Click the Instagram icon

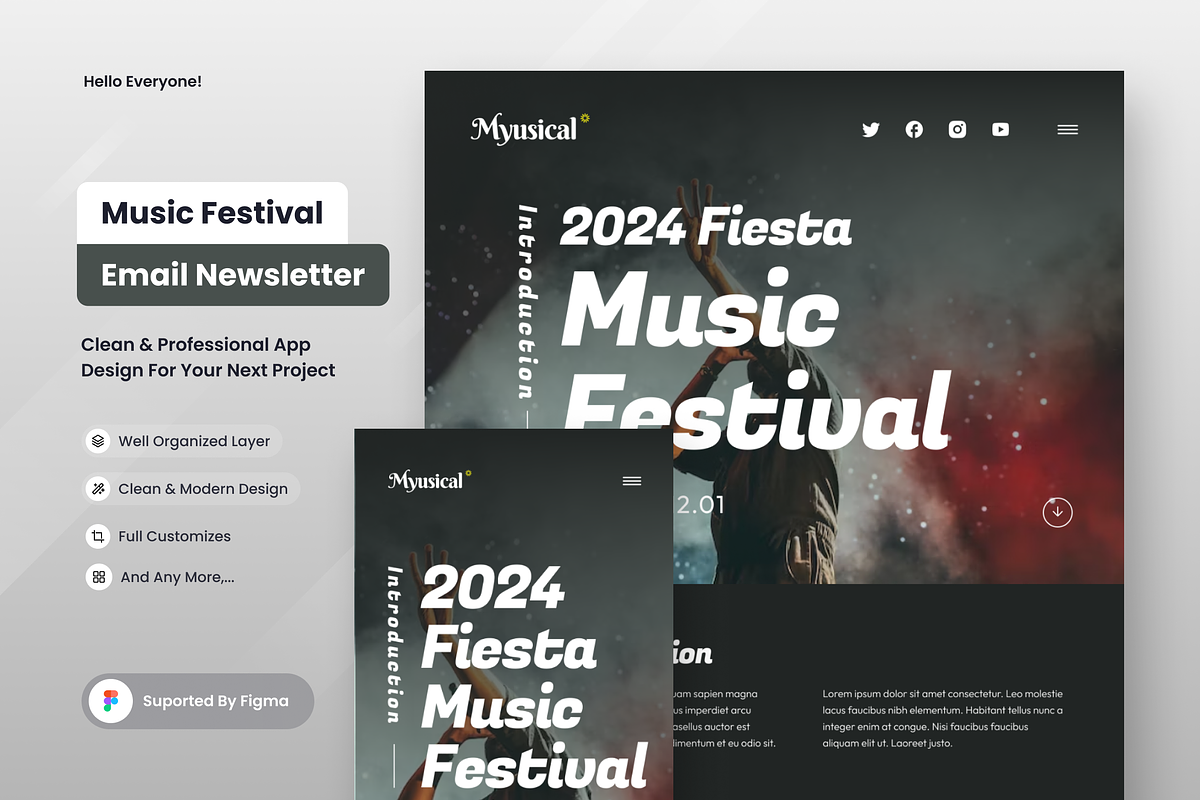pos(957,129)
